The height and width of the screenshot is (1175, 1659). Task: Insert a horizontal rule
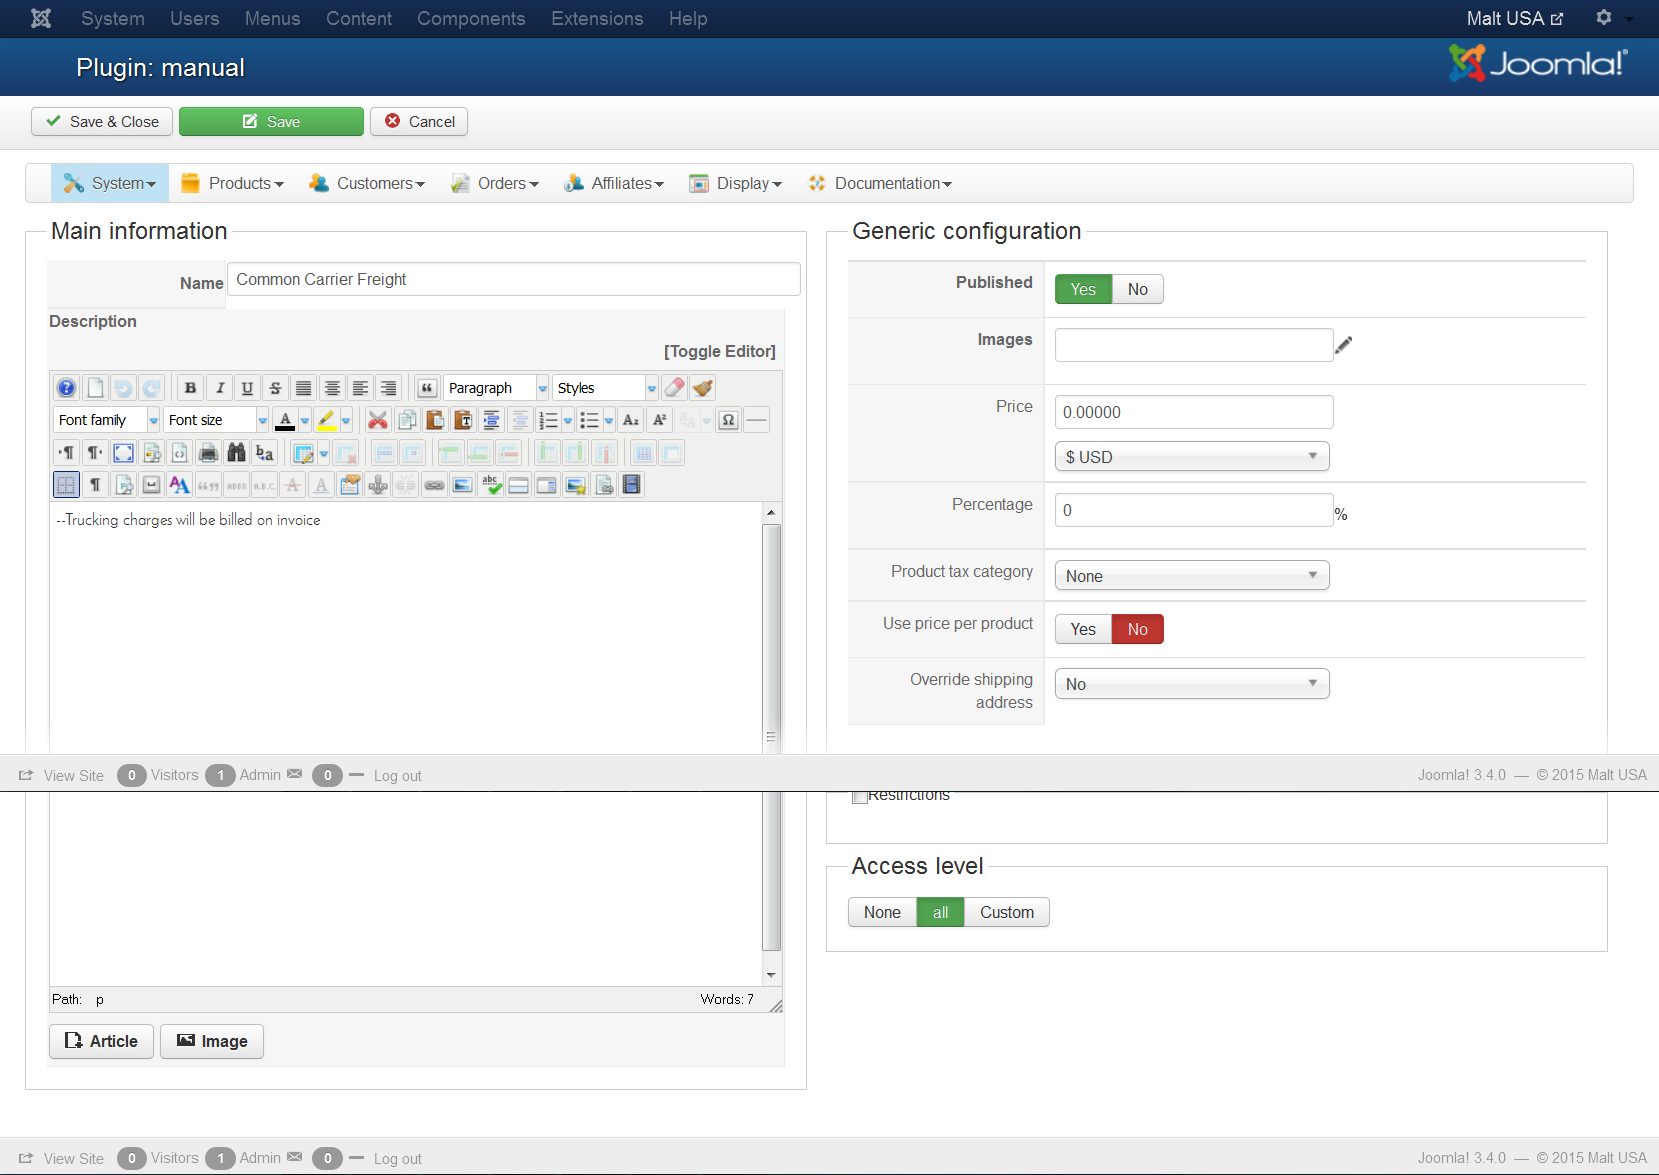pyautogui.click(x=757, y=420)
